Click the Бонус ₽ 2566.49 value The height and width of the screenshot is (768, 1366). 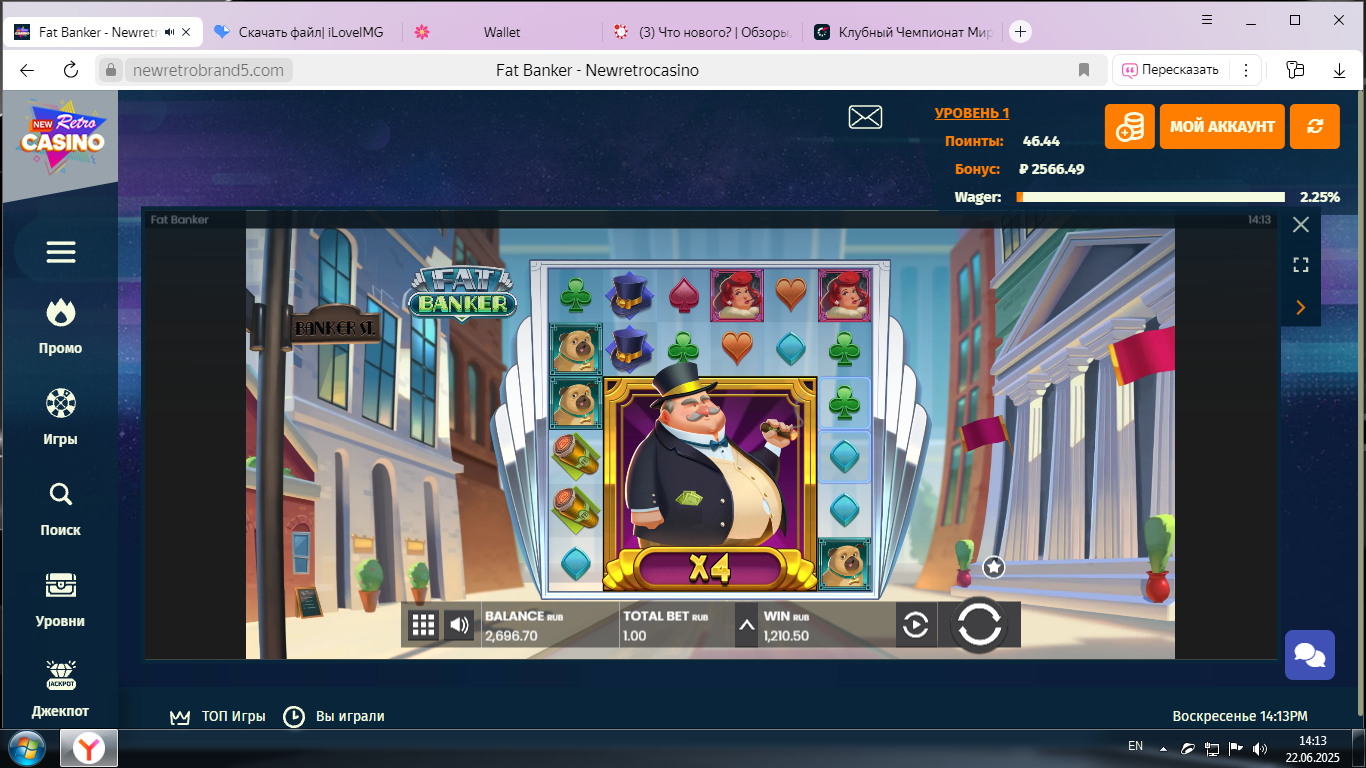pyautogui.click(x=1052, y=169)
